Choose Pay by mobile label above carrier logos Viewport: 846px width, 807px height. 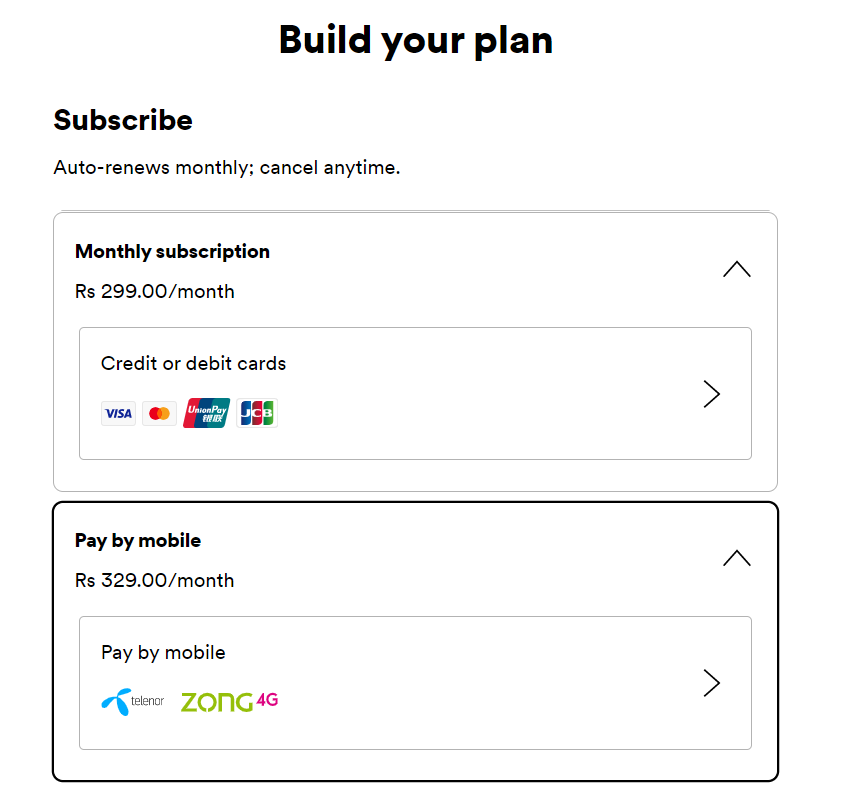pos(163,653)
